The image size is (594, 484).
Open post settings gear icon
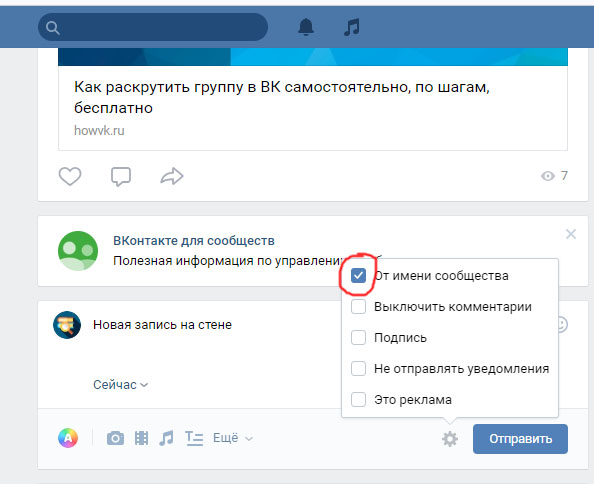click(450, 439)
